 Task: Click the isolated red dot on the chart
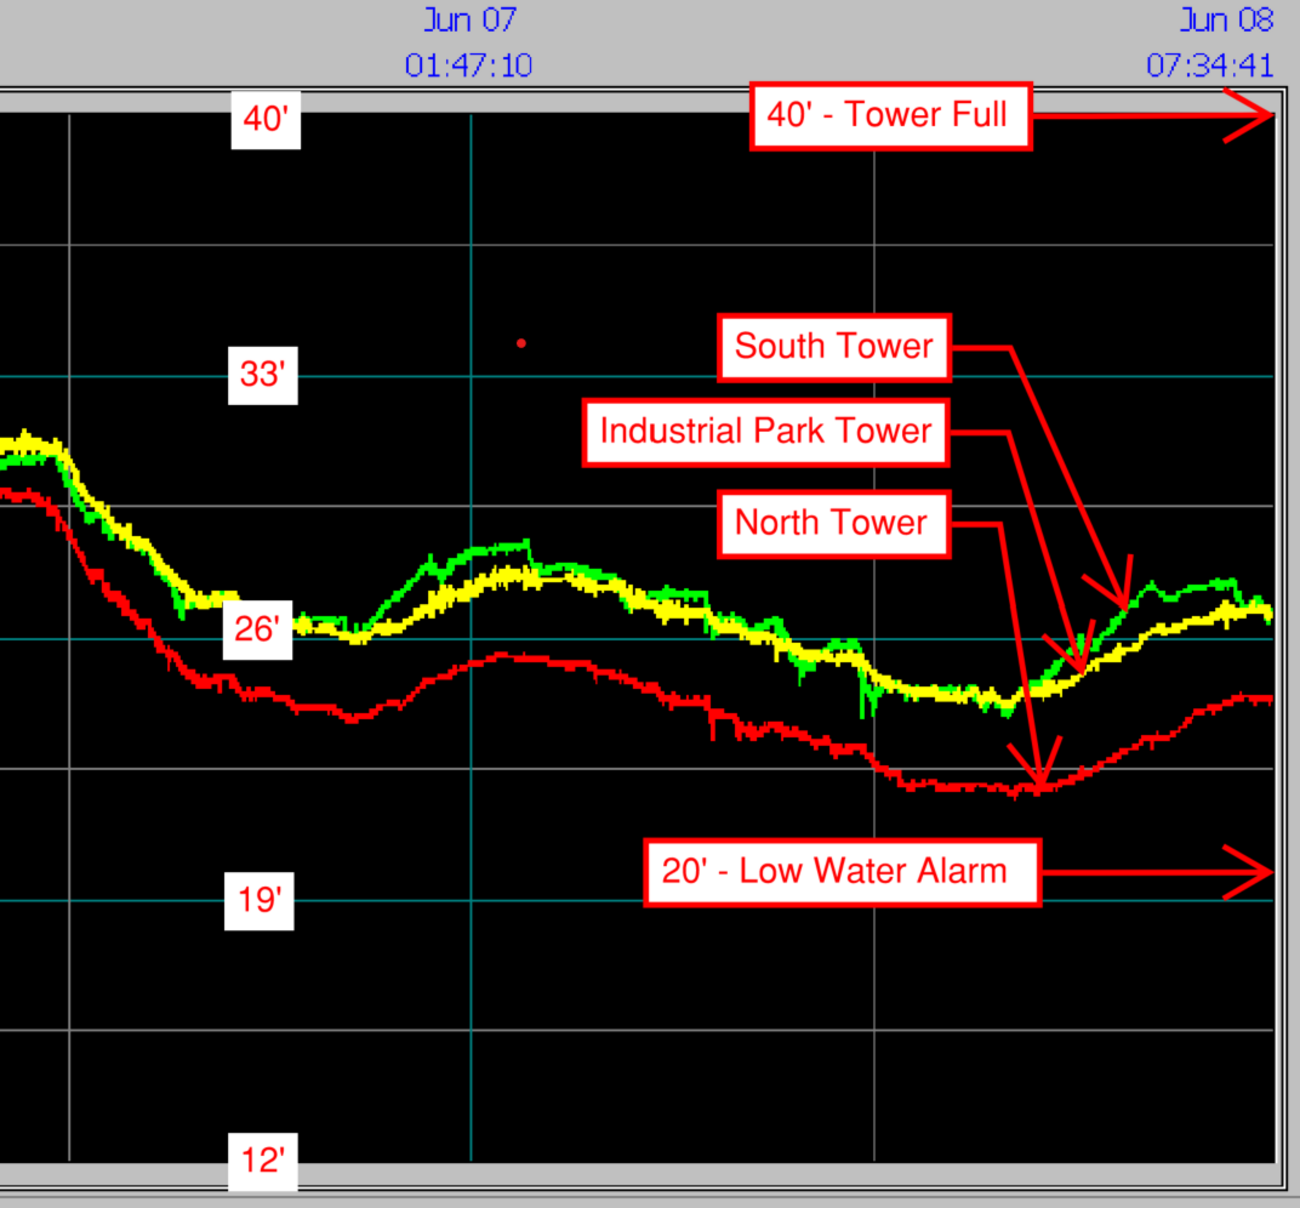click(521, 343)
